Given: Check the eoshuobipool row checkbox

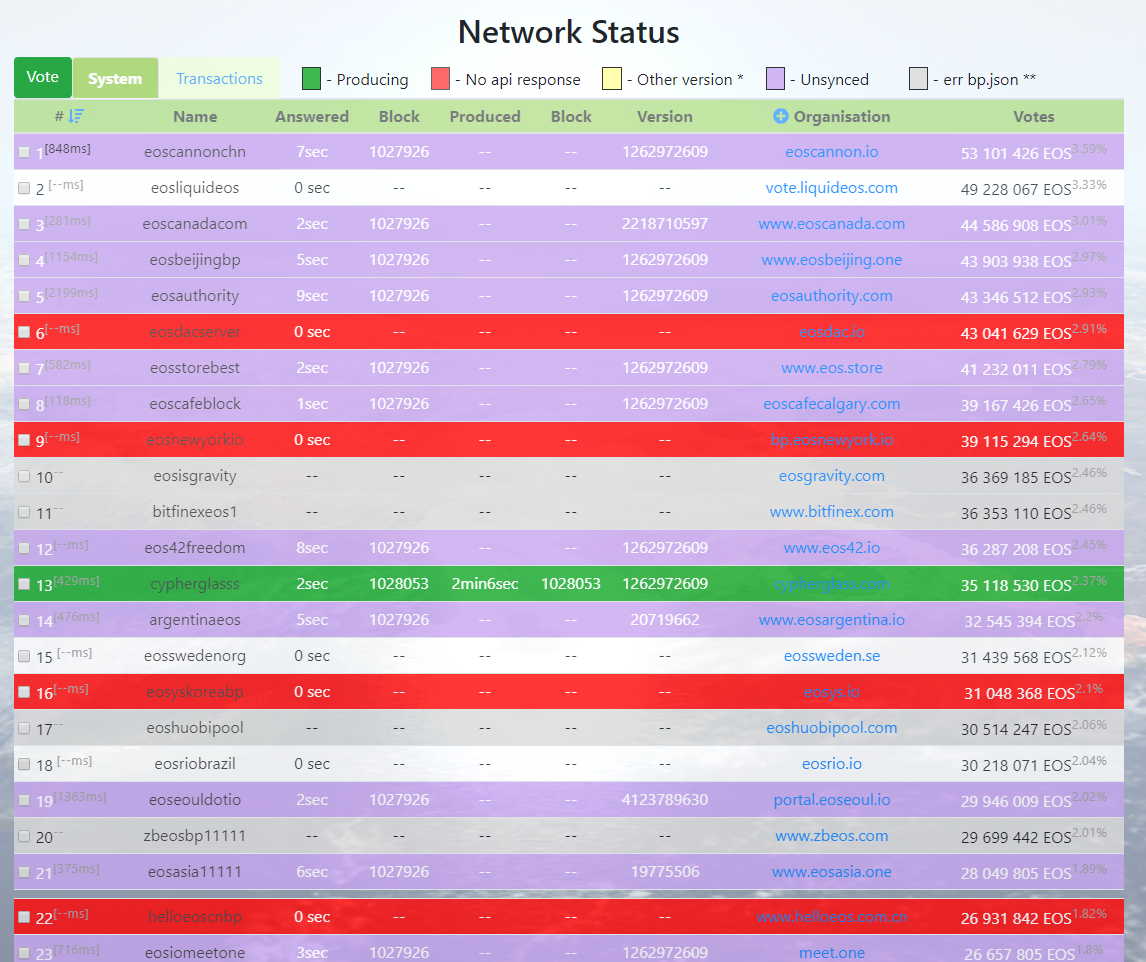Looking at the screenshot, I should (x=24, y=728).
